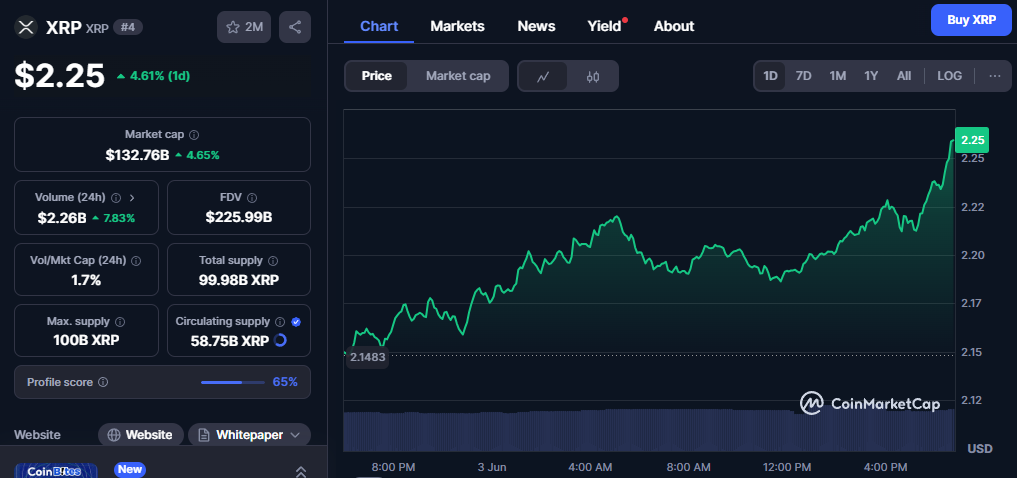Select the 7D time range
Viewport: 1017px width, 478px height.
pos(804,76)
